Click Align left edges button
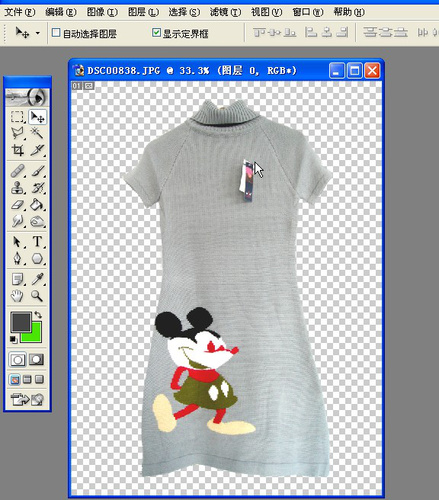The width and height of the screenshot is (439, 500). [x=311, y=32]
